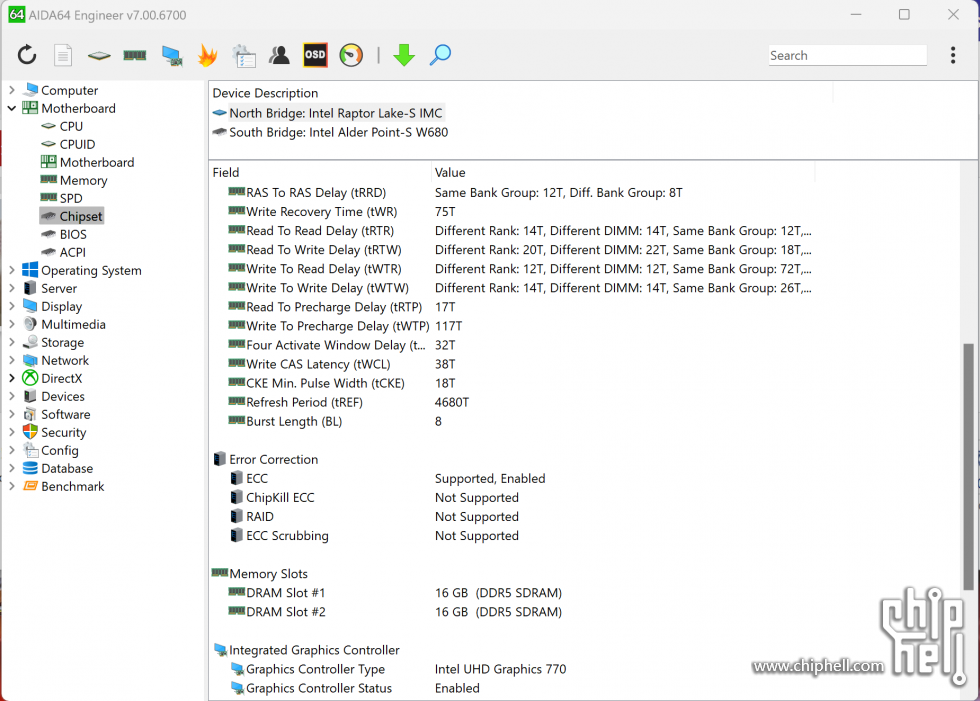Image resolution: width=980 pixels, height=701 pixels.
Task: Expand the Devices tree node arrow
Action: pyautogui.click(x=11, y=396)
